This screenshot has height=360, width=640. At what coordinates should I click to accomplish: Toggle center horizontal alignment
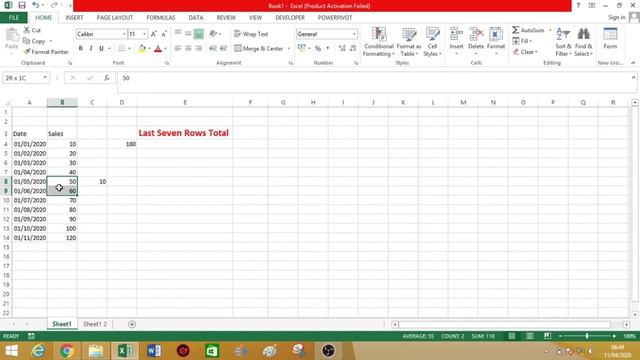click(x=188, y=49)
